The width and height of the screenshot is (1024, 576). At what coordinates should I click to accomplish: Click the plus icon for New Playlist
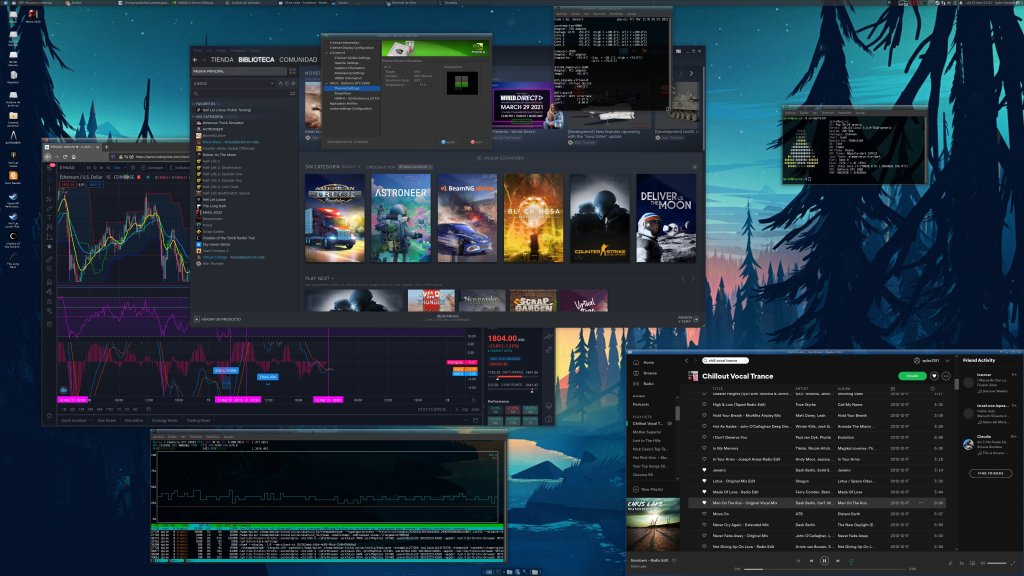636,489
